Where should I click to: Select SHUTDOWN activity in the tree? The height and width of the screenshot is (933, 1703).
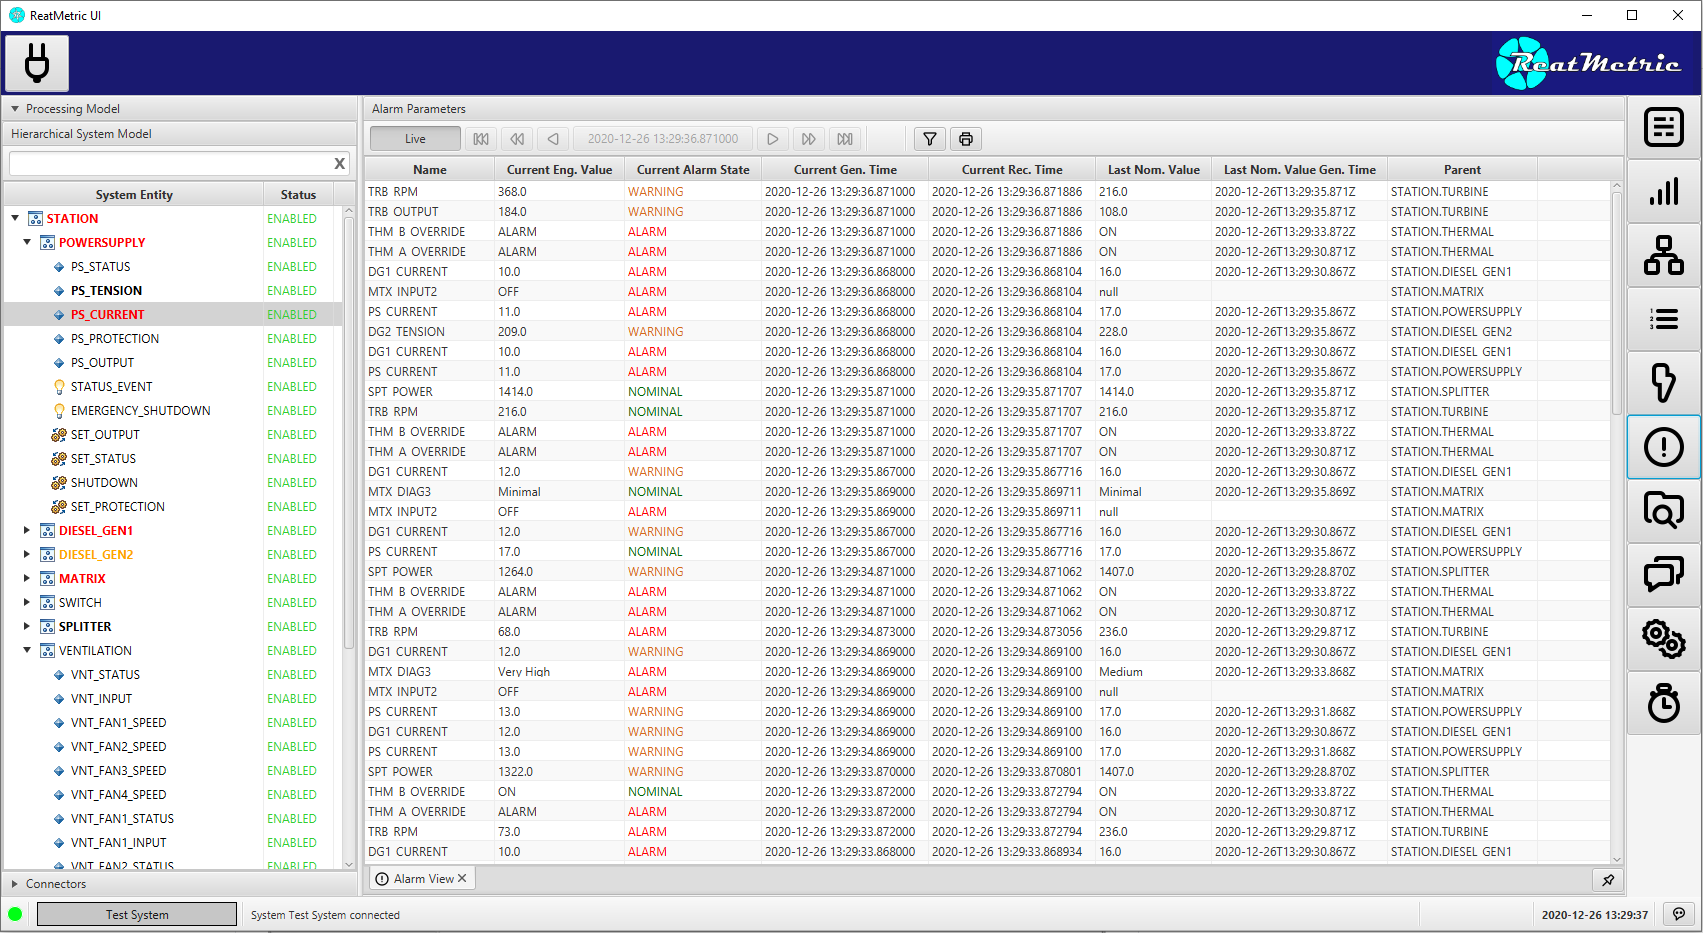(x=104, y=482)
